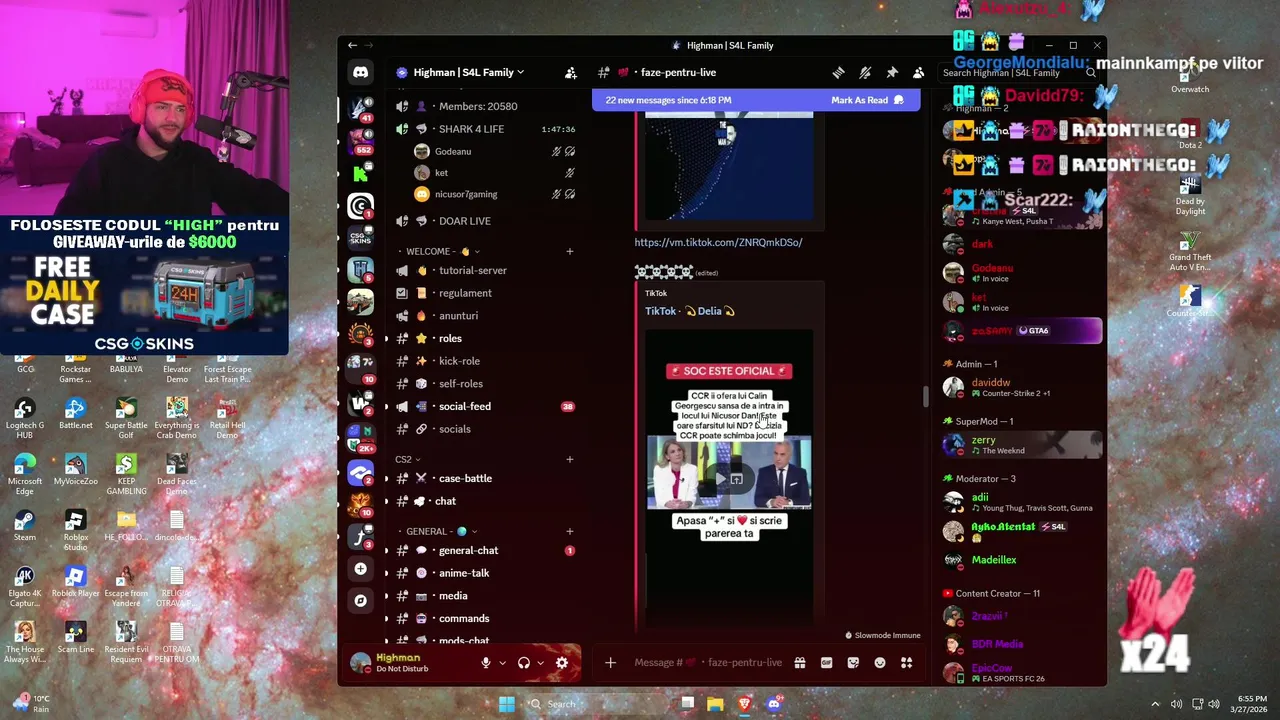Open Discover servers compass icon
Screen dimensions: 1280x720
pos(360,600)
